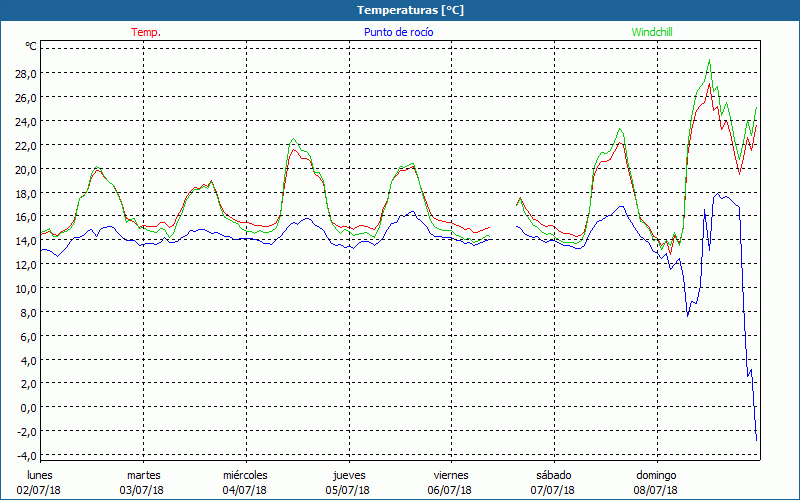Click the date 07/07/18
Viewport: 800px width, 500px height.
pyautogui.click(x=553, y=490)
